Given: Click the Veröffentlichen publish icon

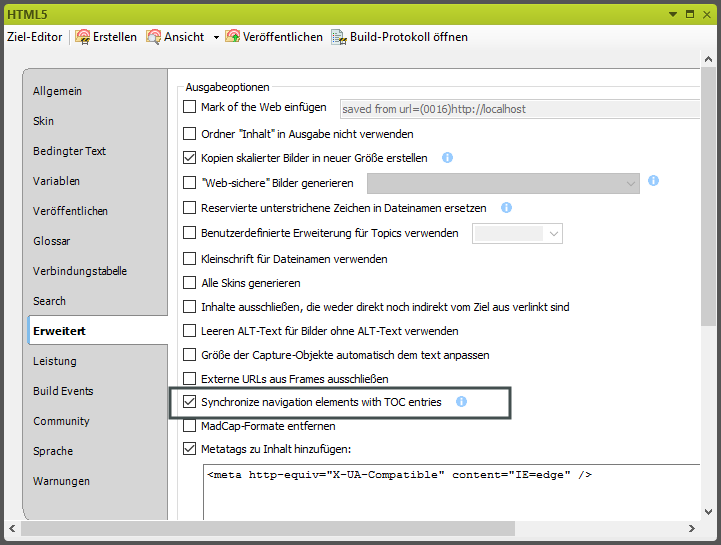Looking at the screenshot, I should [233, 37].
